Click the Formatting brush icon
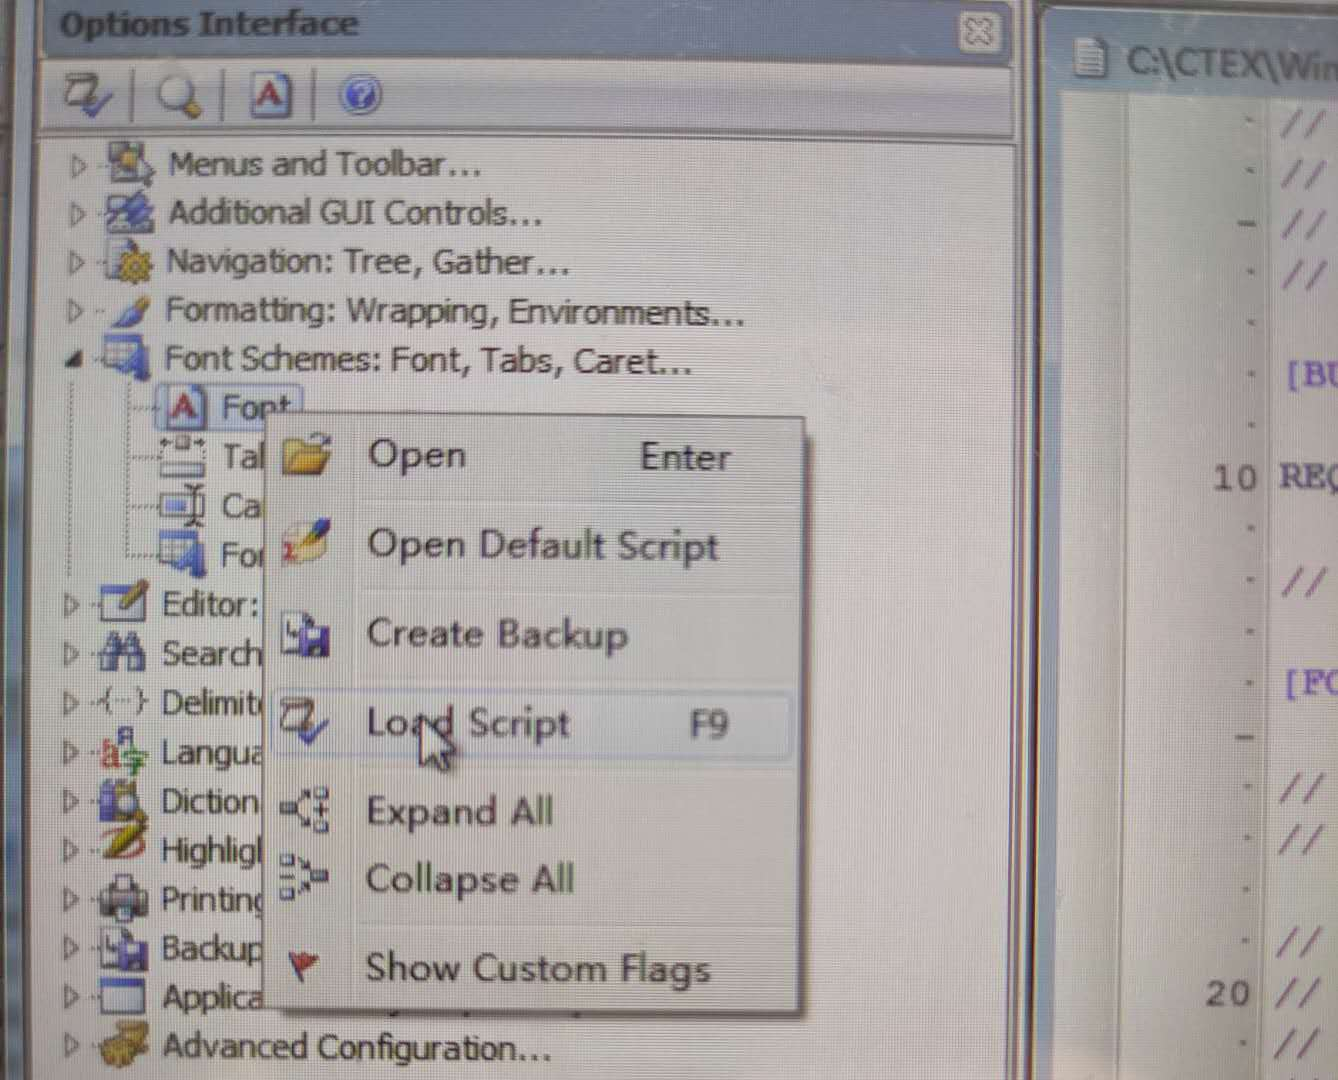Screen dimensions: 1338x1080 (x=129, y=310)
